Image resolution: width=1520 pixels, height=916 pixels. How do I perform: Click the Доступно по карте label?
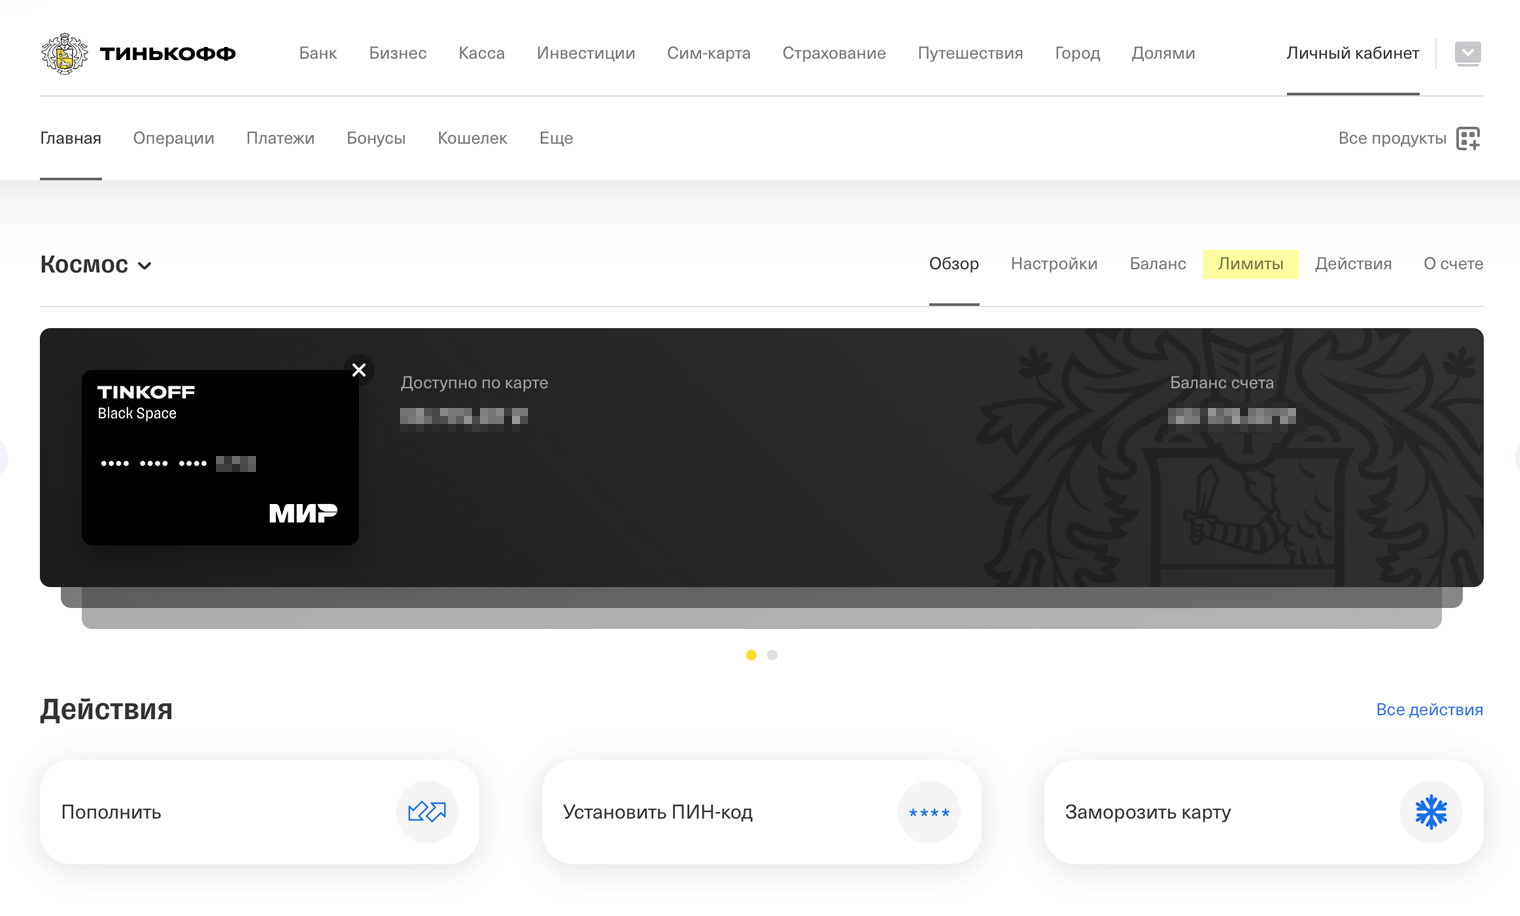[474, 383]
